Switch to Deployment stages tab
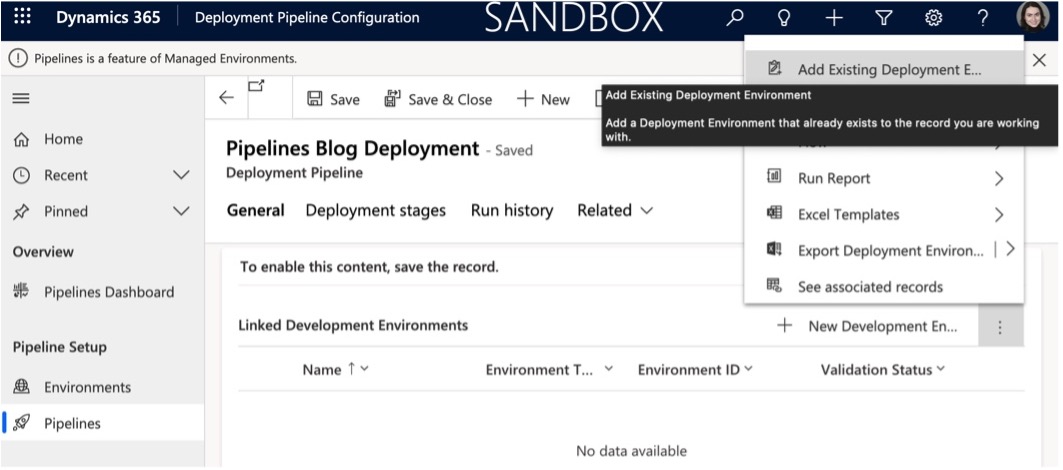The height and width of the screenshot is (470, 1063). [x=376, y=210]
